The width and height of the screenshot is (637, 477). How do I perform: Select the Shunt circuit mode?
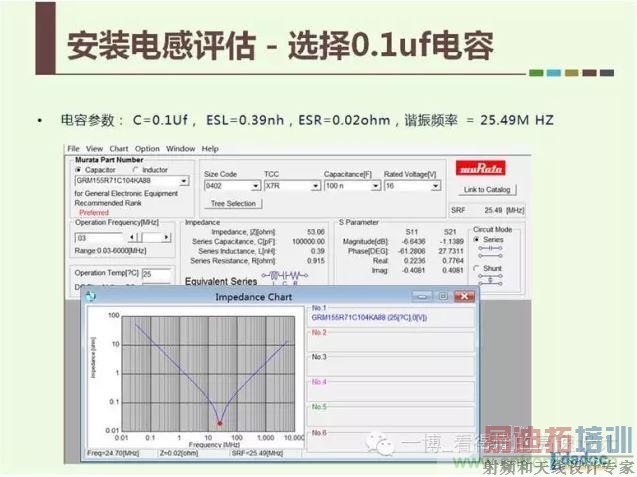tap(477, 269)
